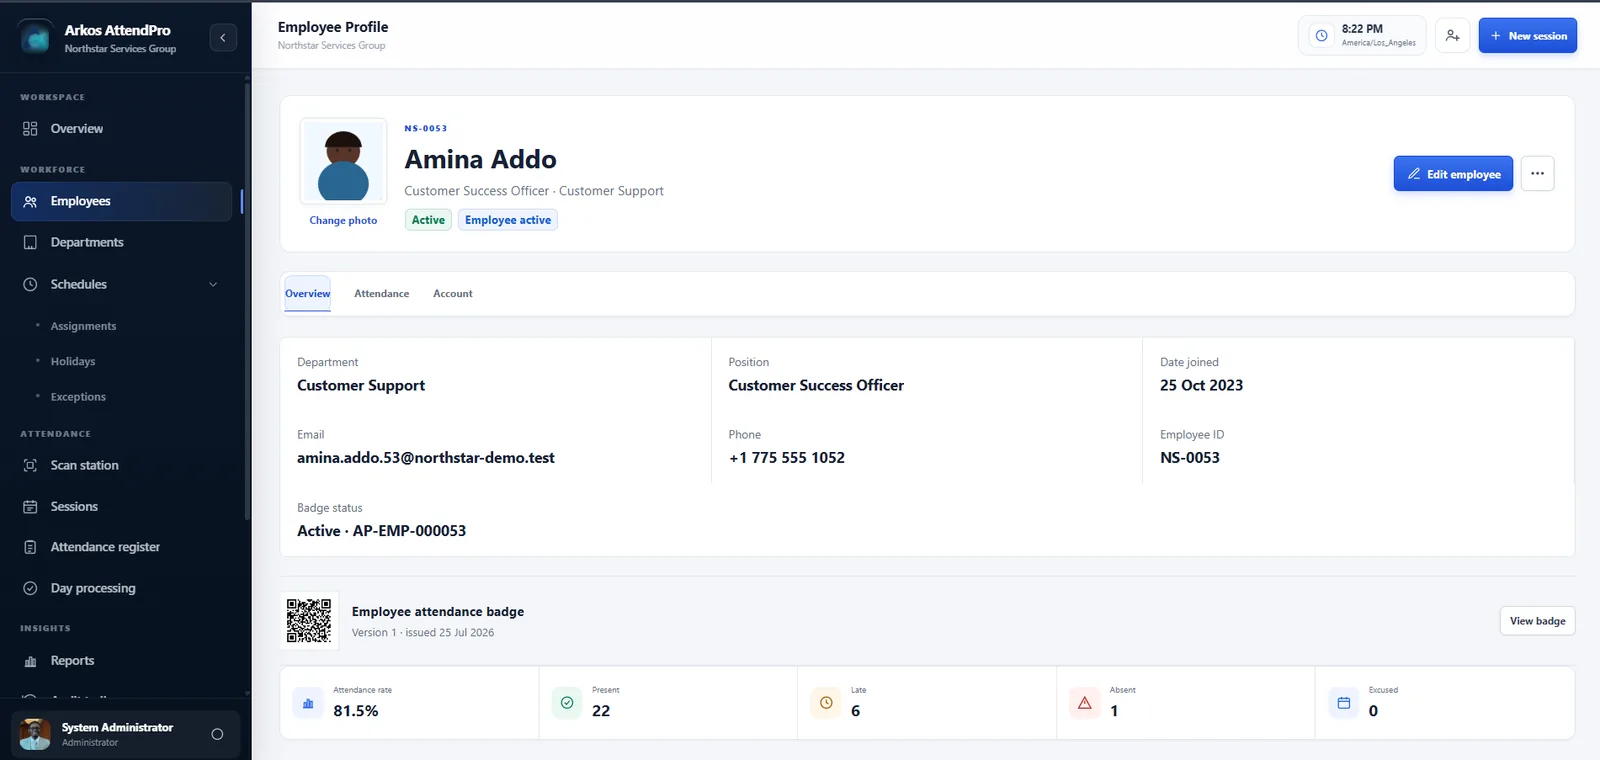Viewport: 1600px width, 760px height.
Task: Click the email amina.addo.53@northstar-demo.test
Action: click(x=426, y=458)
